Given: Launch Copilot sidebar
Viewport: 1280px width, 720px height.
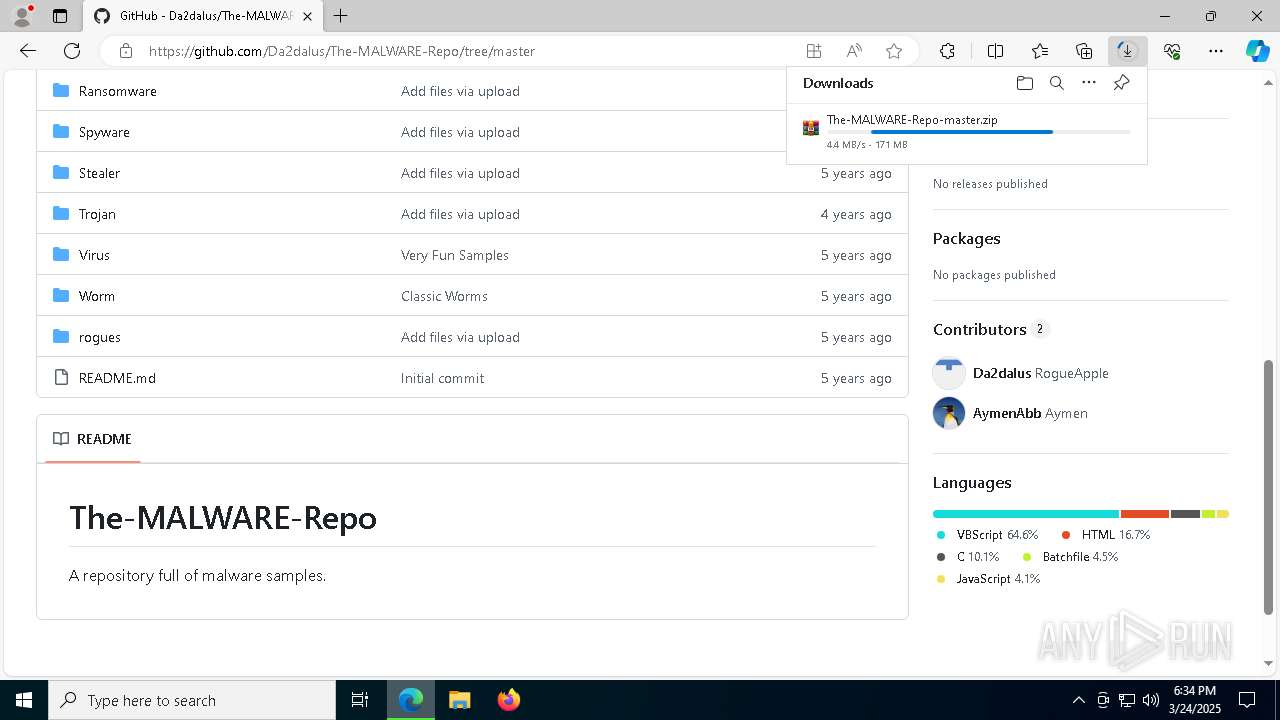Looking at the screenshot, I should coord(1257,51).
